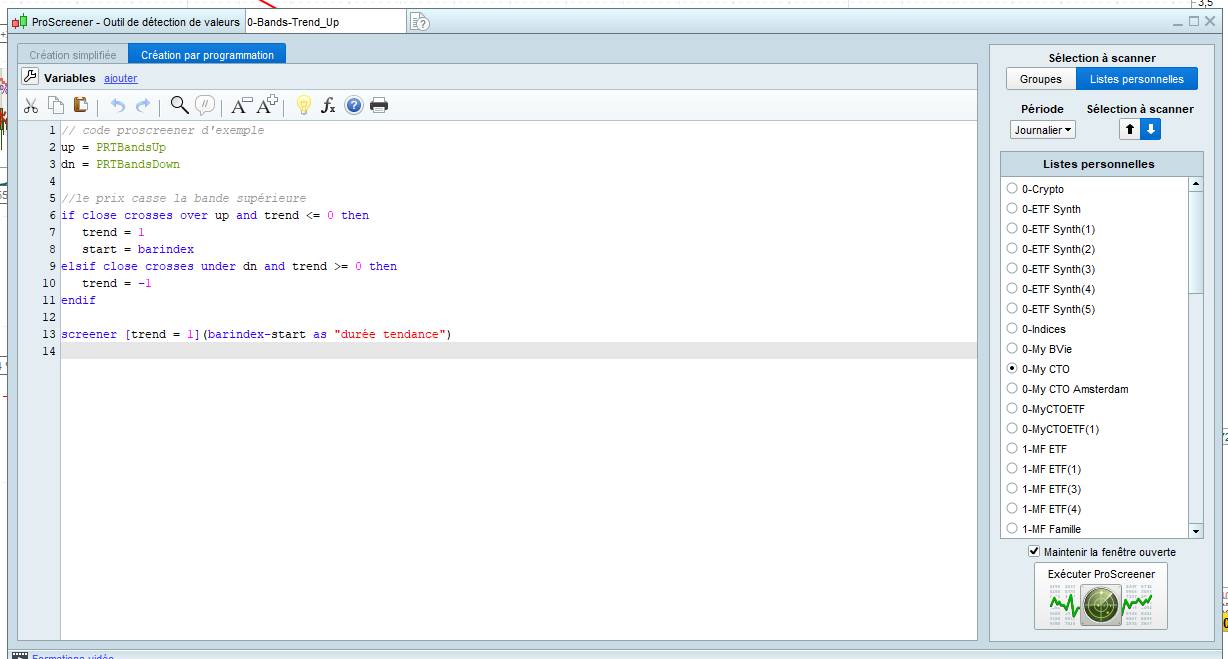Switch to the Groupes selection tab
This screenshot has height=659, width=1228.
[x=1040, y=79]
